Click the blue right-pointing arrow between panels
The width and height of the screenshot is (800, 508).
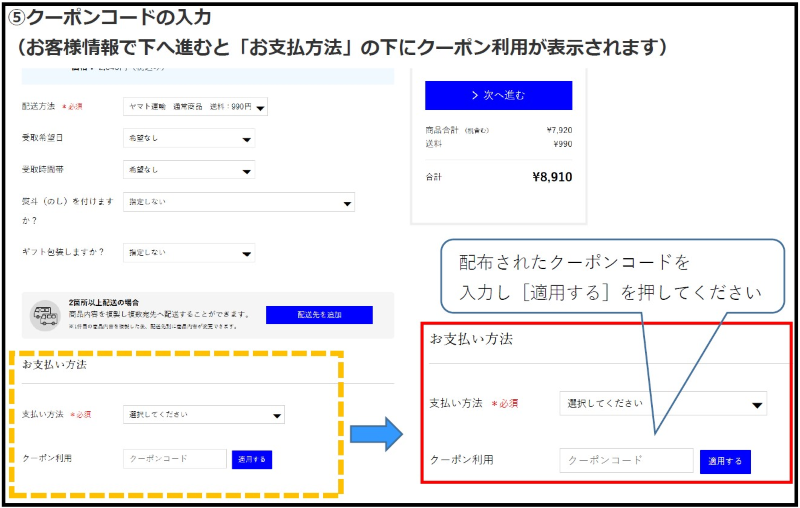point(375,433)
